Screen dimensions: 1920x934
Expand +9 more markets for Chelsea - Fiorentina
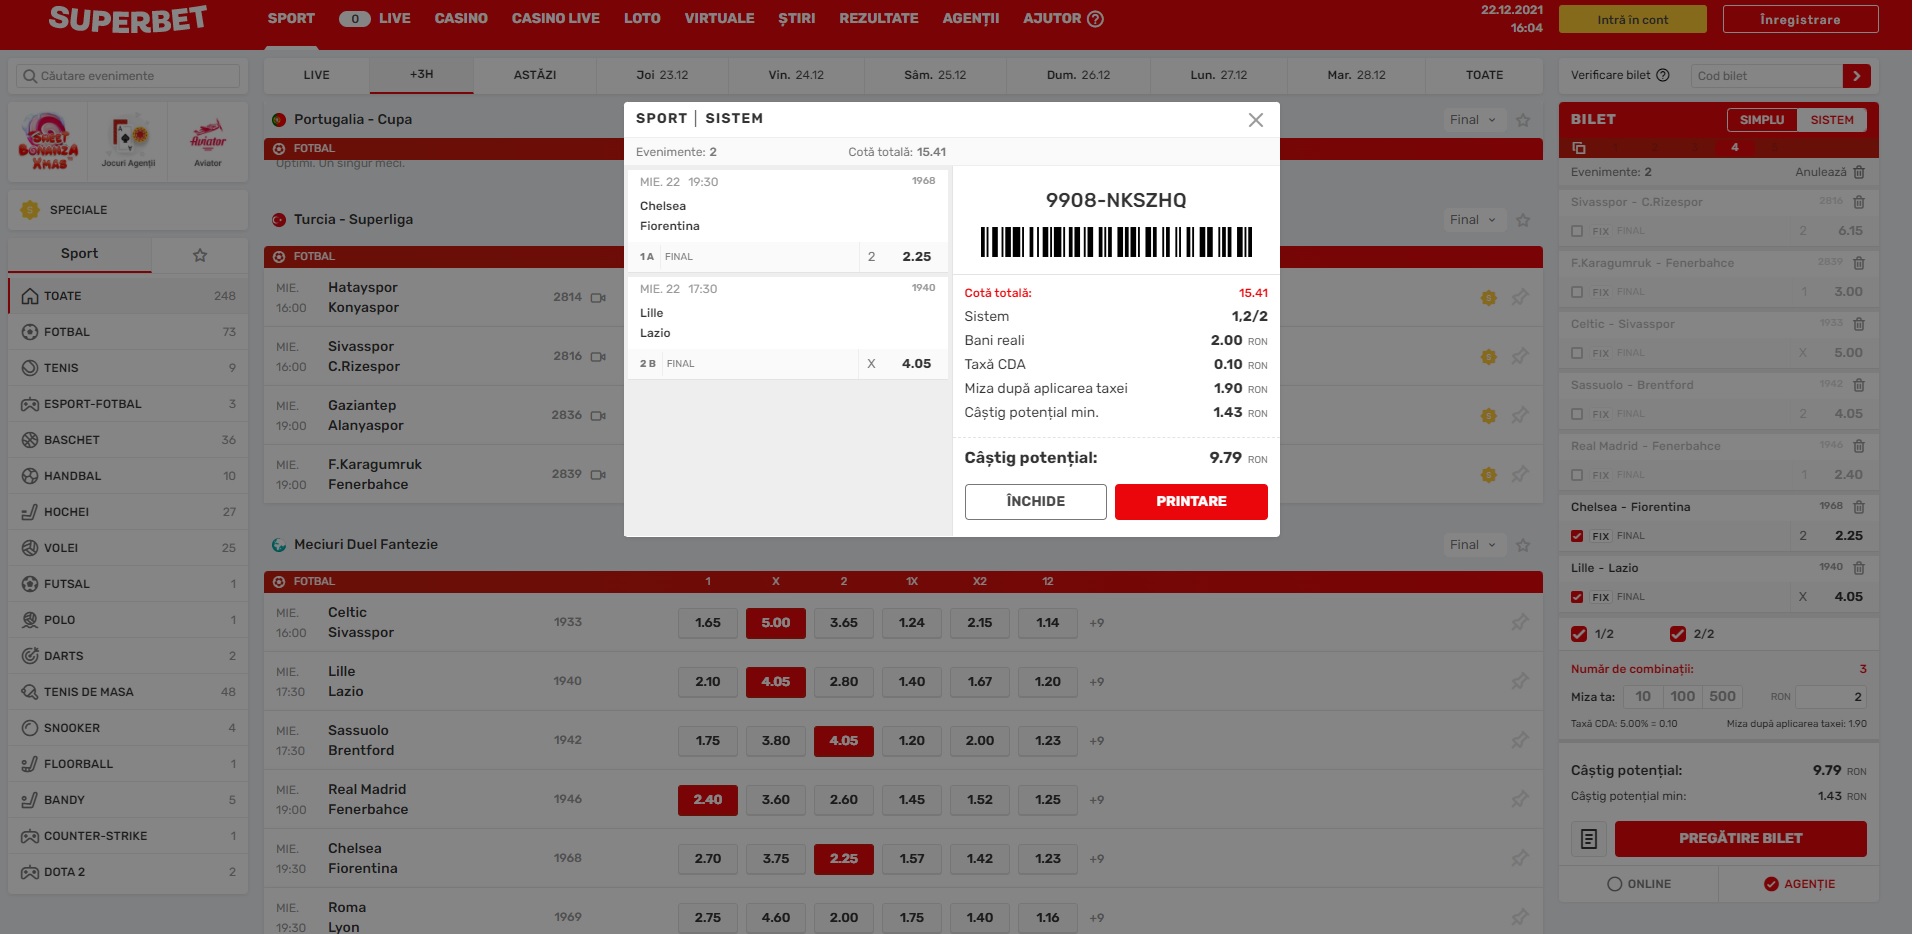click(x=1097, y=859)
